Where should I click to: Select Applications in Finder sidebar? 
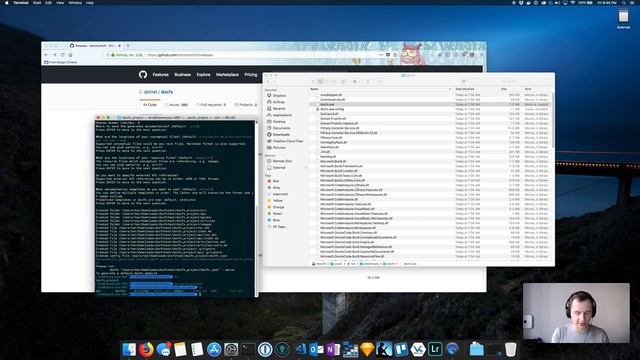282,115
